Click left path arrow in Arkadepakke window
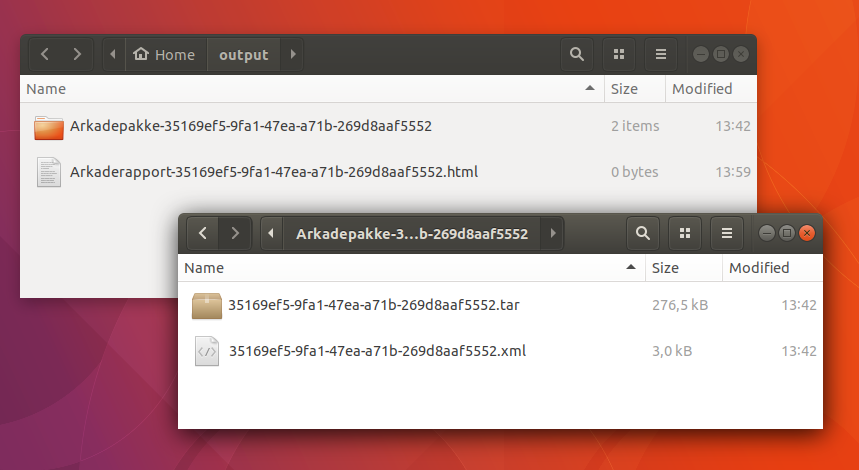The width and height of the screenshot is (859, 470). pyautogui.click(x=271, y=233)
